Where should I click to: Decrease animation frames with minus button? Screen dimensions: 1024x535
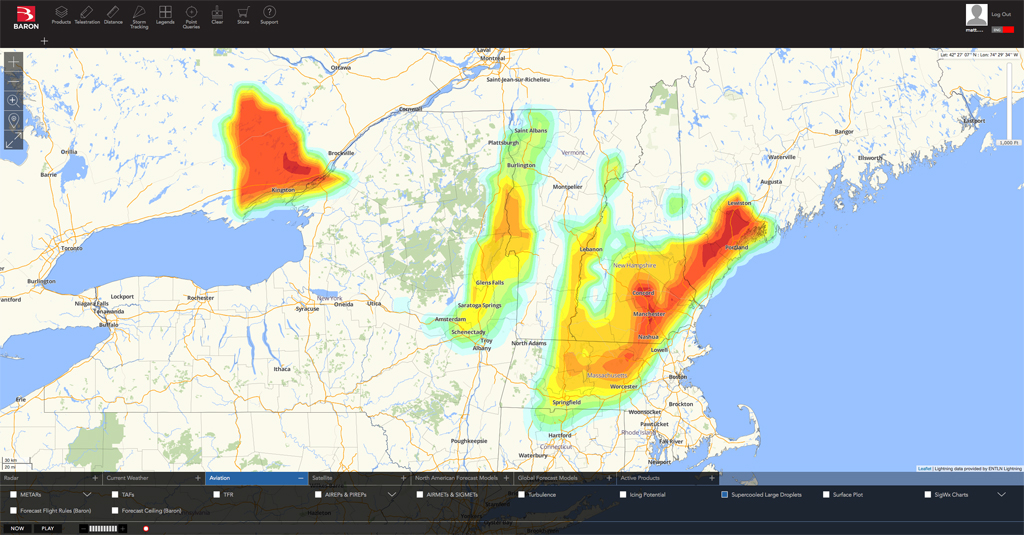click(84, 528)
